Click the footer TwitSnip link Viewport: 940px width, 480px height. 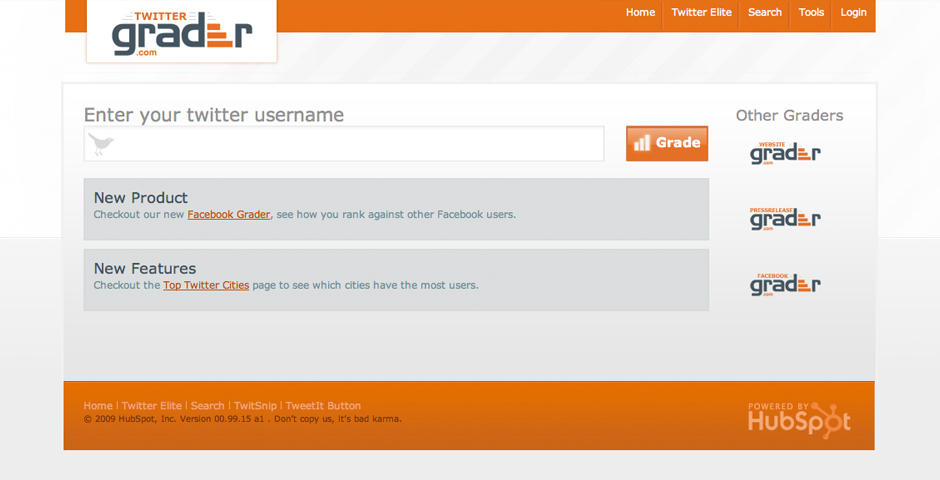pyautogui.click(x=255, y=406)
